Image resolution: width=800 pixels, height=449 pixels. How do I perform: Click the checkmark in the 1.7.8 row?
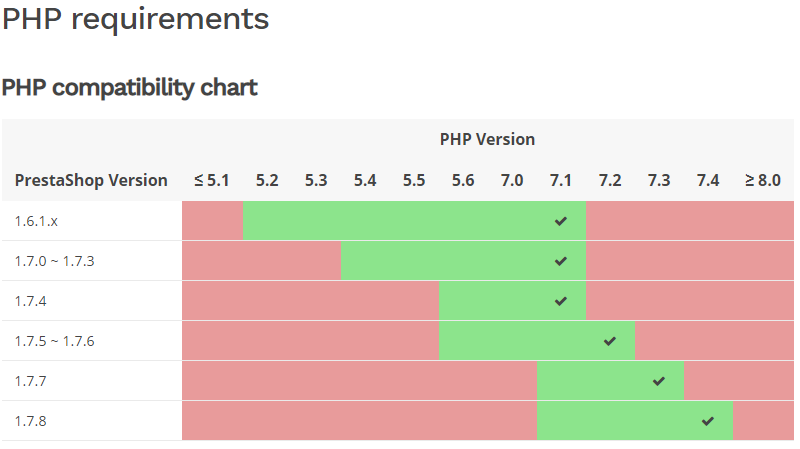pyautogui.click(x=708, y=421)
